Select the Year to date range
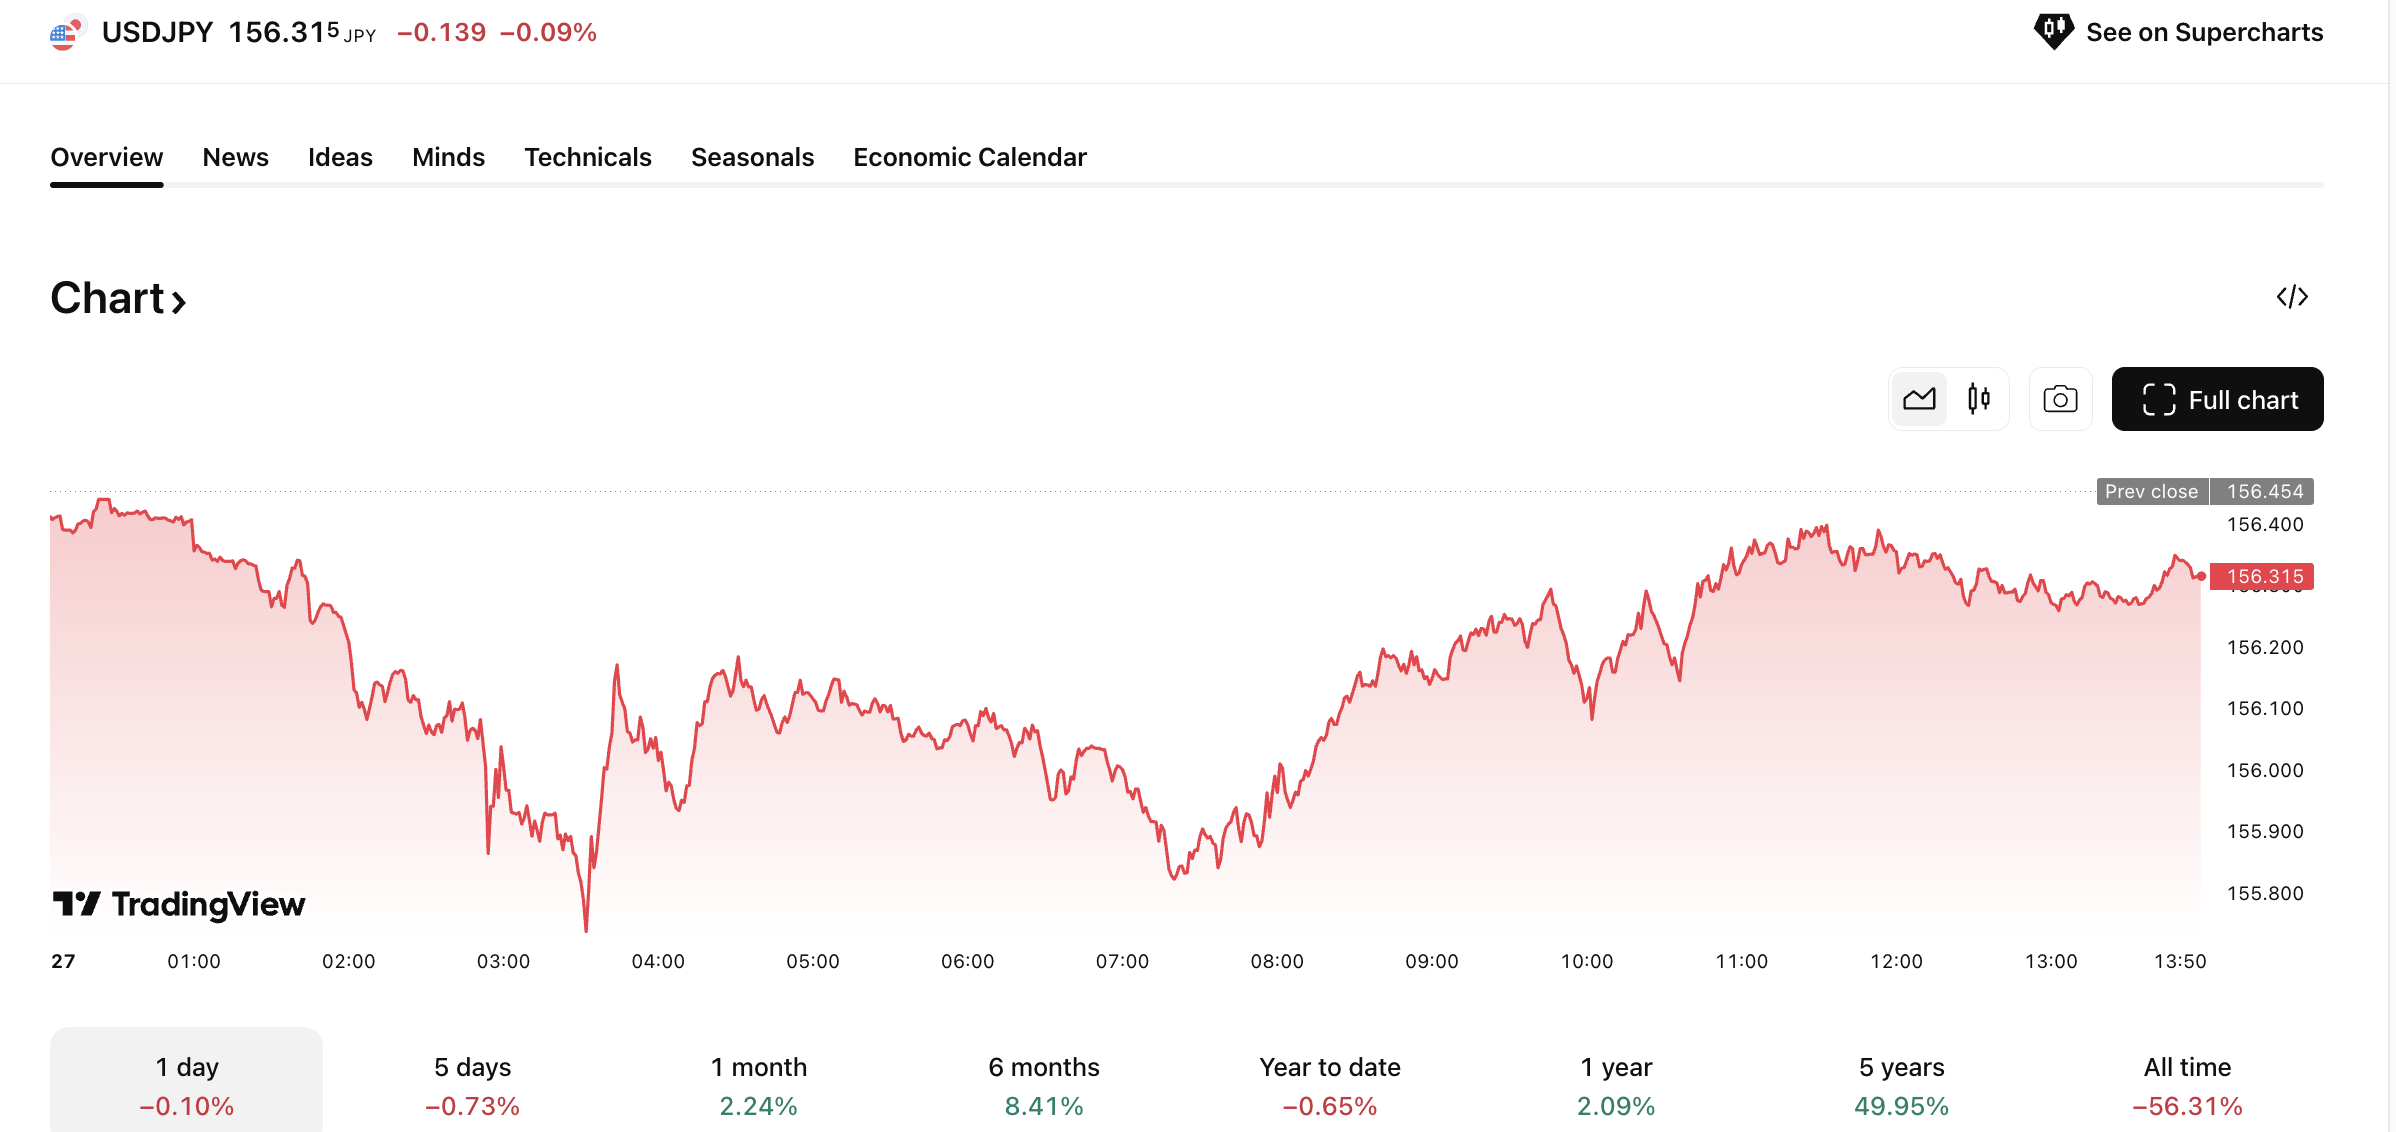Screen dimensions: 2396x1132 1329,1085
